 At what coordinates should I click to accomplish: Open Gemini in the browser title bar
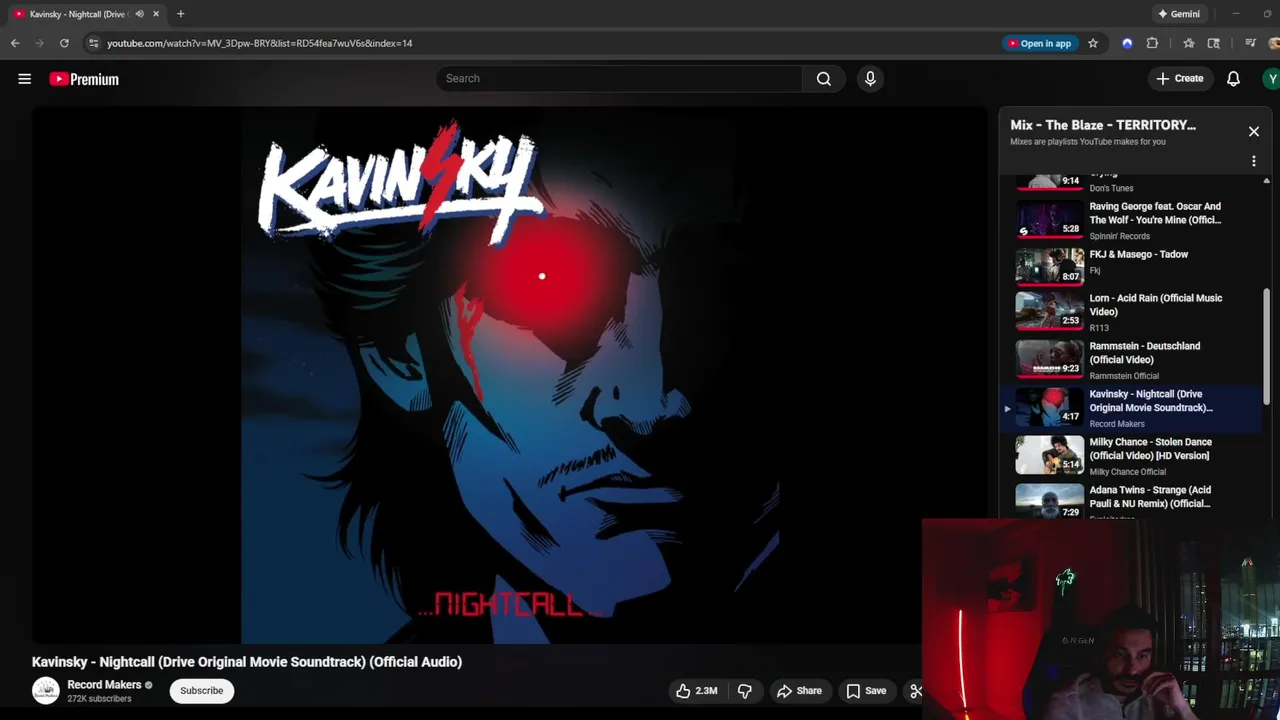(x=1179, y=14)
